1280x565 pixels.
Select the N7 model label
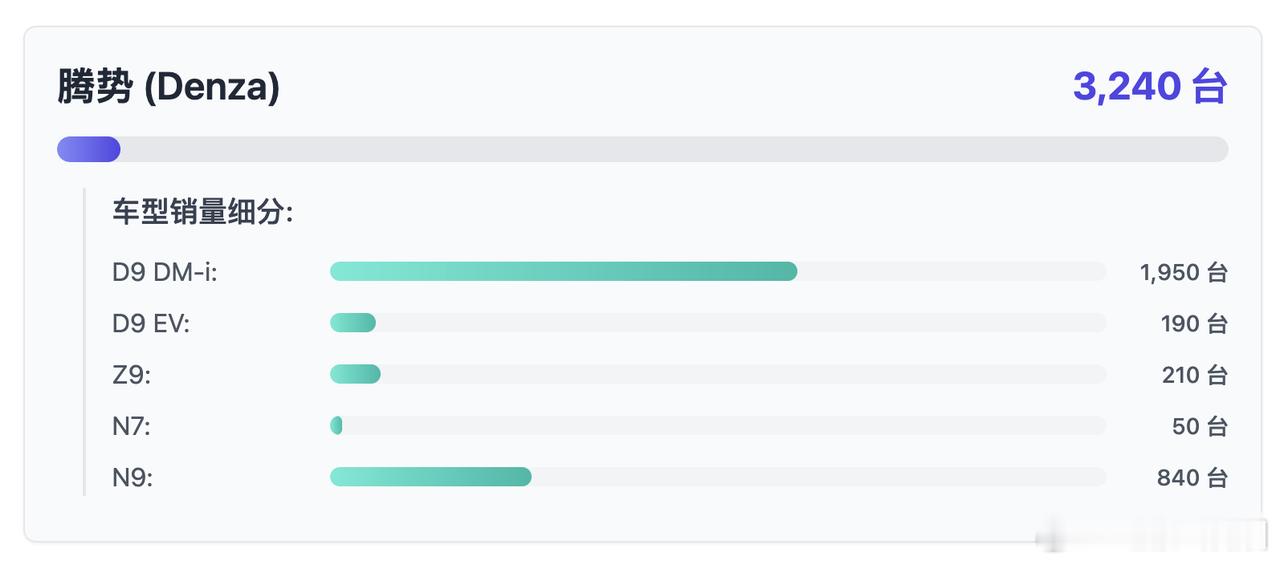132,427
